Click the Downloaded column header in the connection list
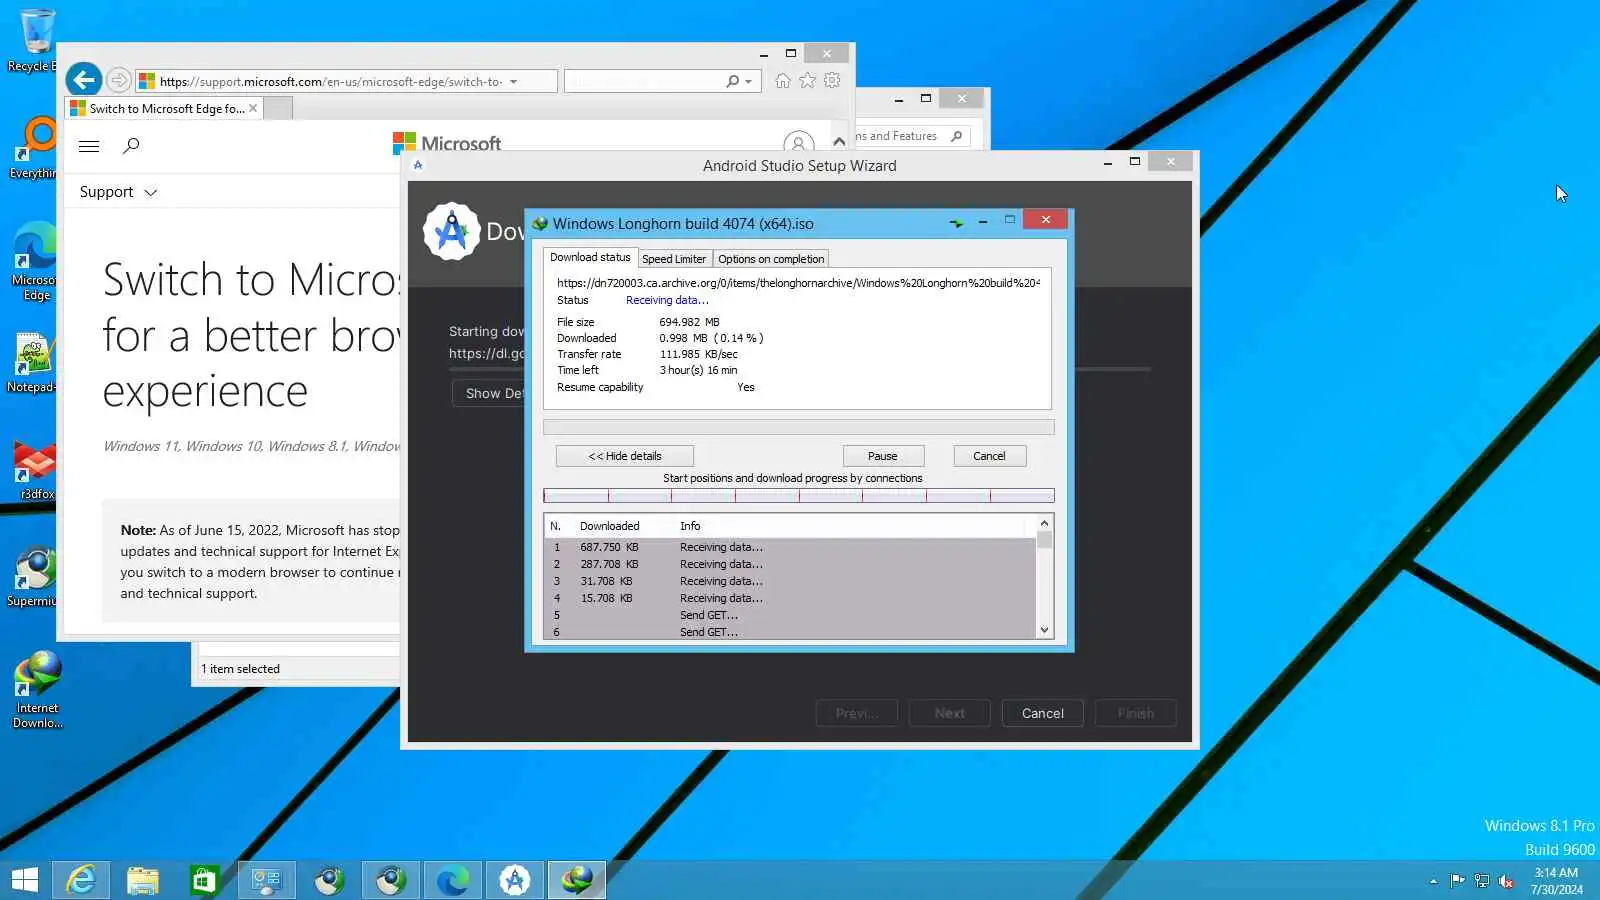Screen dimensions: 1600x900 [x=610, y=526]
